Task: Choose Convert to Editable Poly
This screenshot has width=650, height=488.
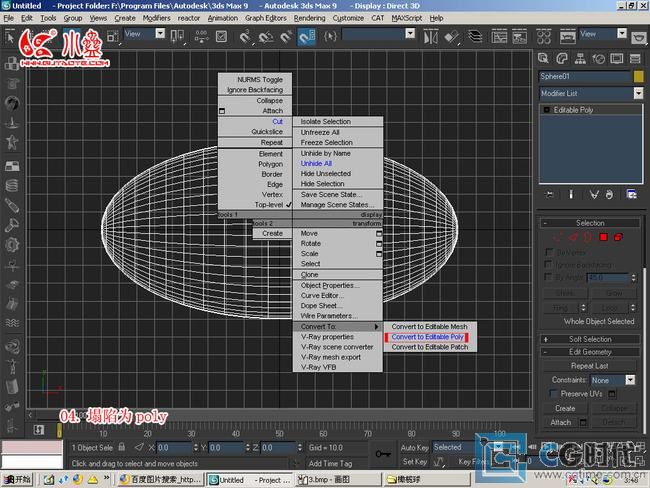Action: 427,337
